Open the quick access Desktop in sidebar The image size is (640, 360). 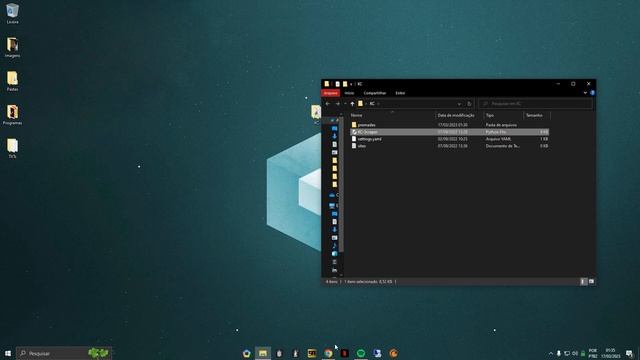tap(334, 128)
